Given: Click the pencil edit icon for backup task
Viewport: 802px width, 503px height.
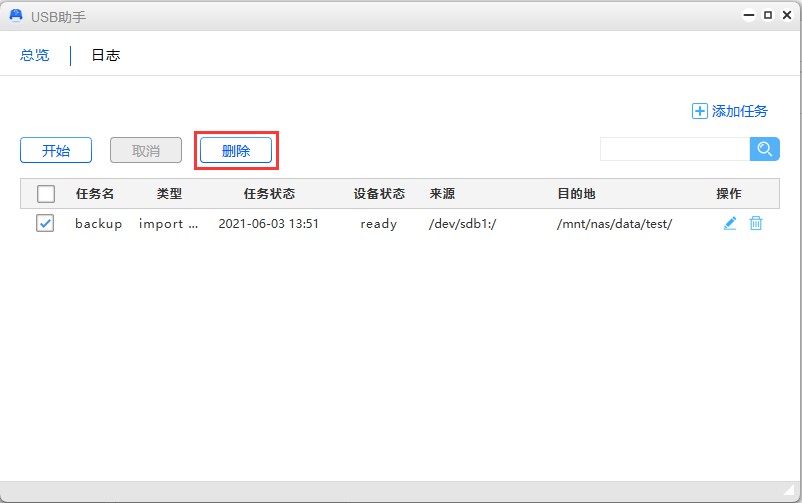Looking at the screenshot, I should tap(730, 224).
